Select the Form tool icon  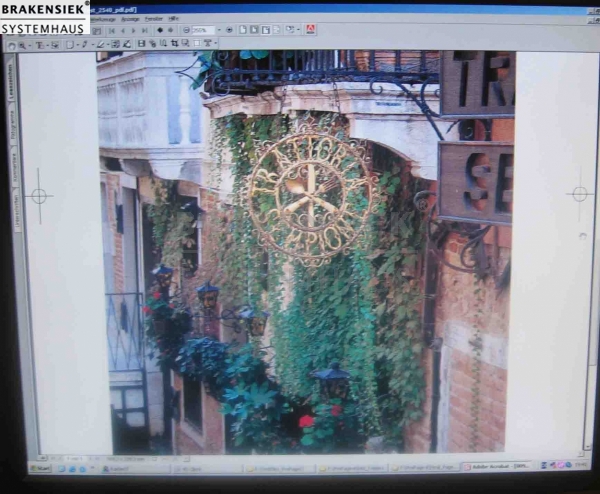point(185,43)
